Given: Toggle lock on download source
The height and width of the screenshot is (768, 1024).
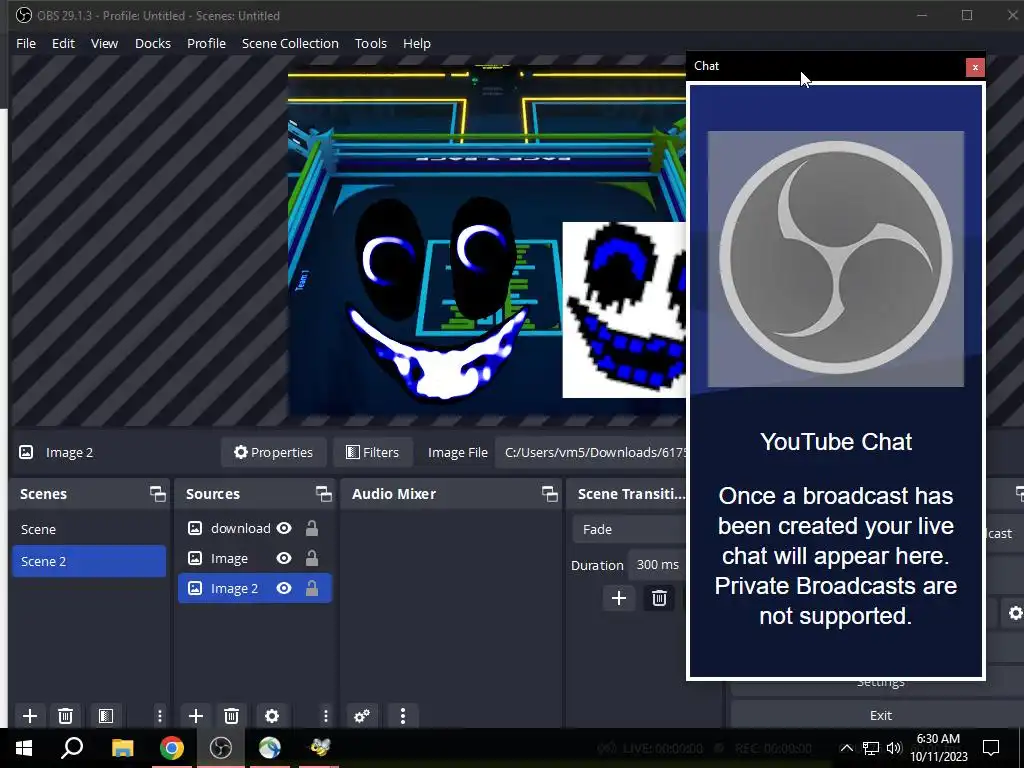Looking at the screenshot, I should [312, 528].
